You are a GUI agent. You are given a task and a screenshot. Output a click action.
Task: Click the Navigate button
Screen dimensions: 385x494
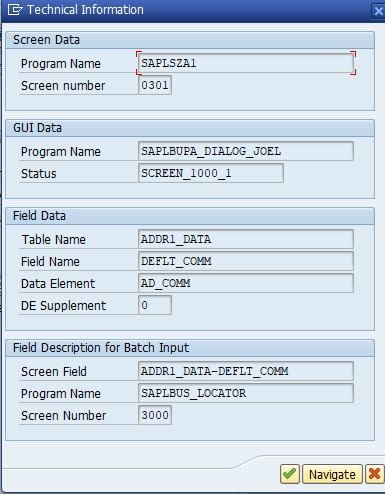[x=332, y=474]
